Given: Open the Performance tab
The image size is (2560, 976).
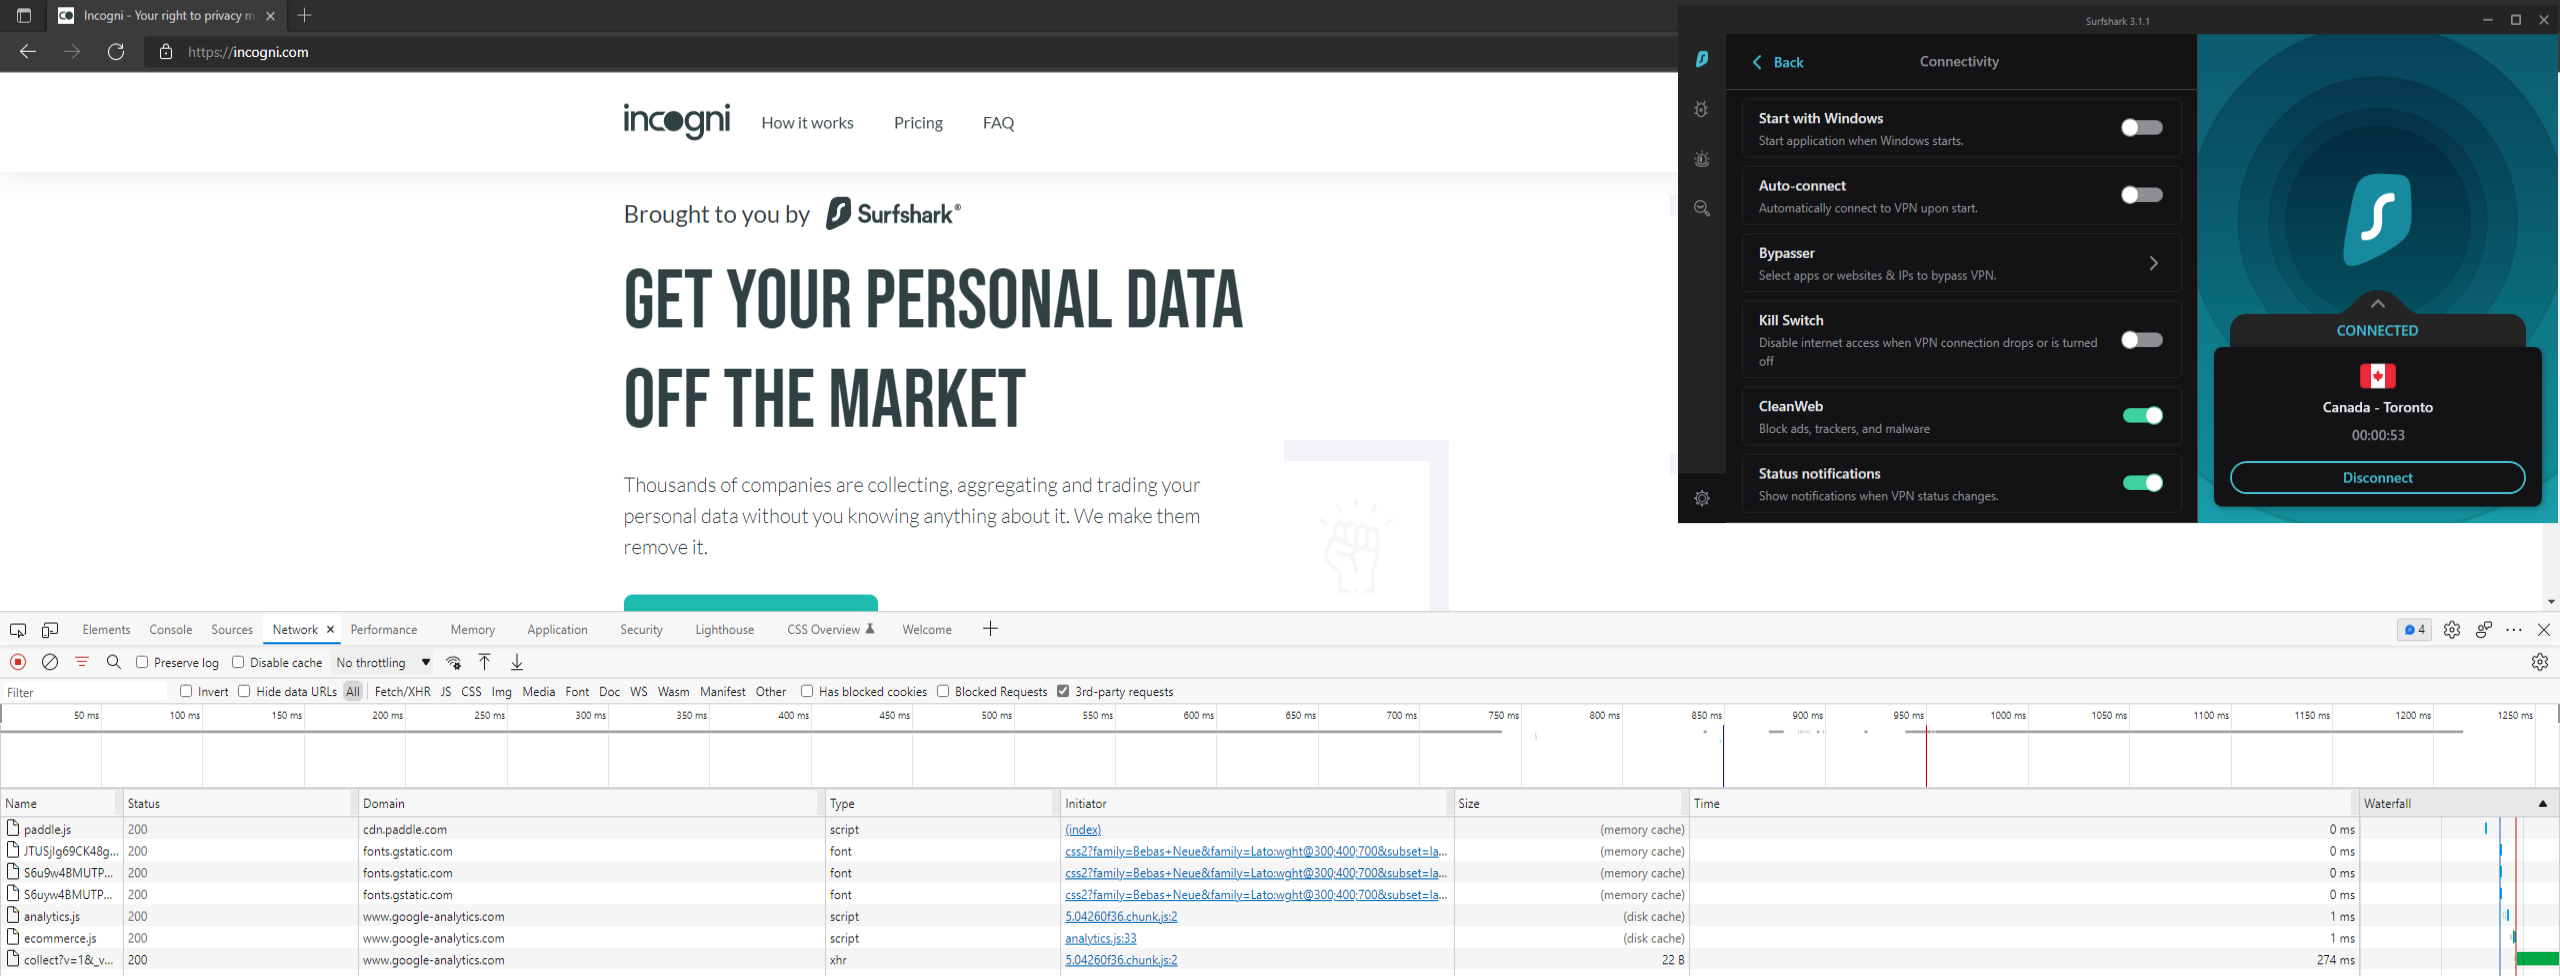Looking at the screenshot, I should [x=384, y=629].
